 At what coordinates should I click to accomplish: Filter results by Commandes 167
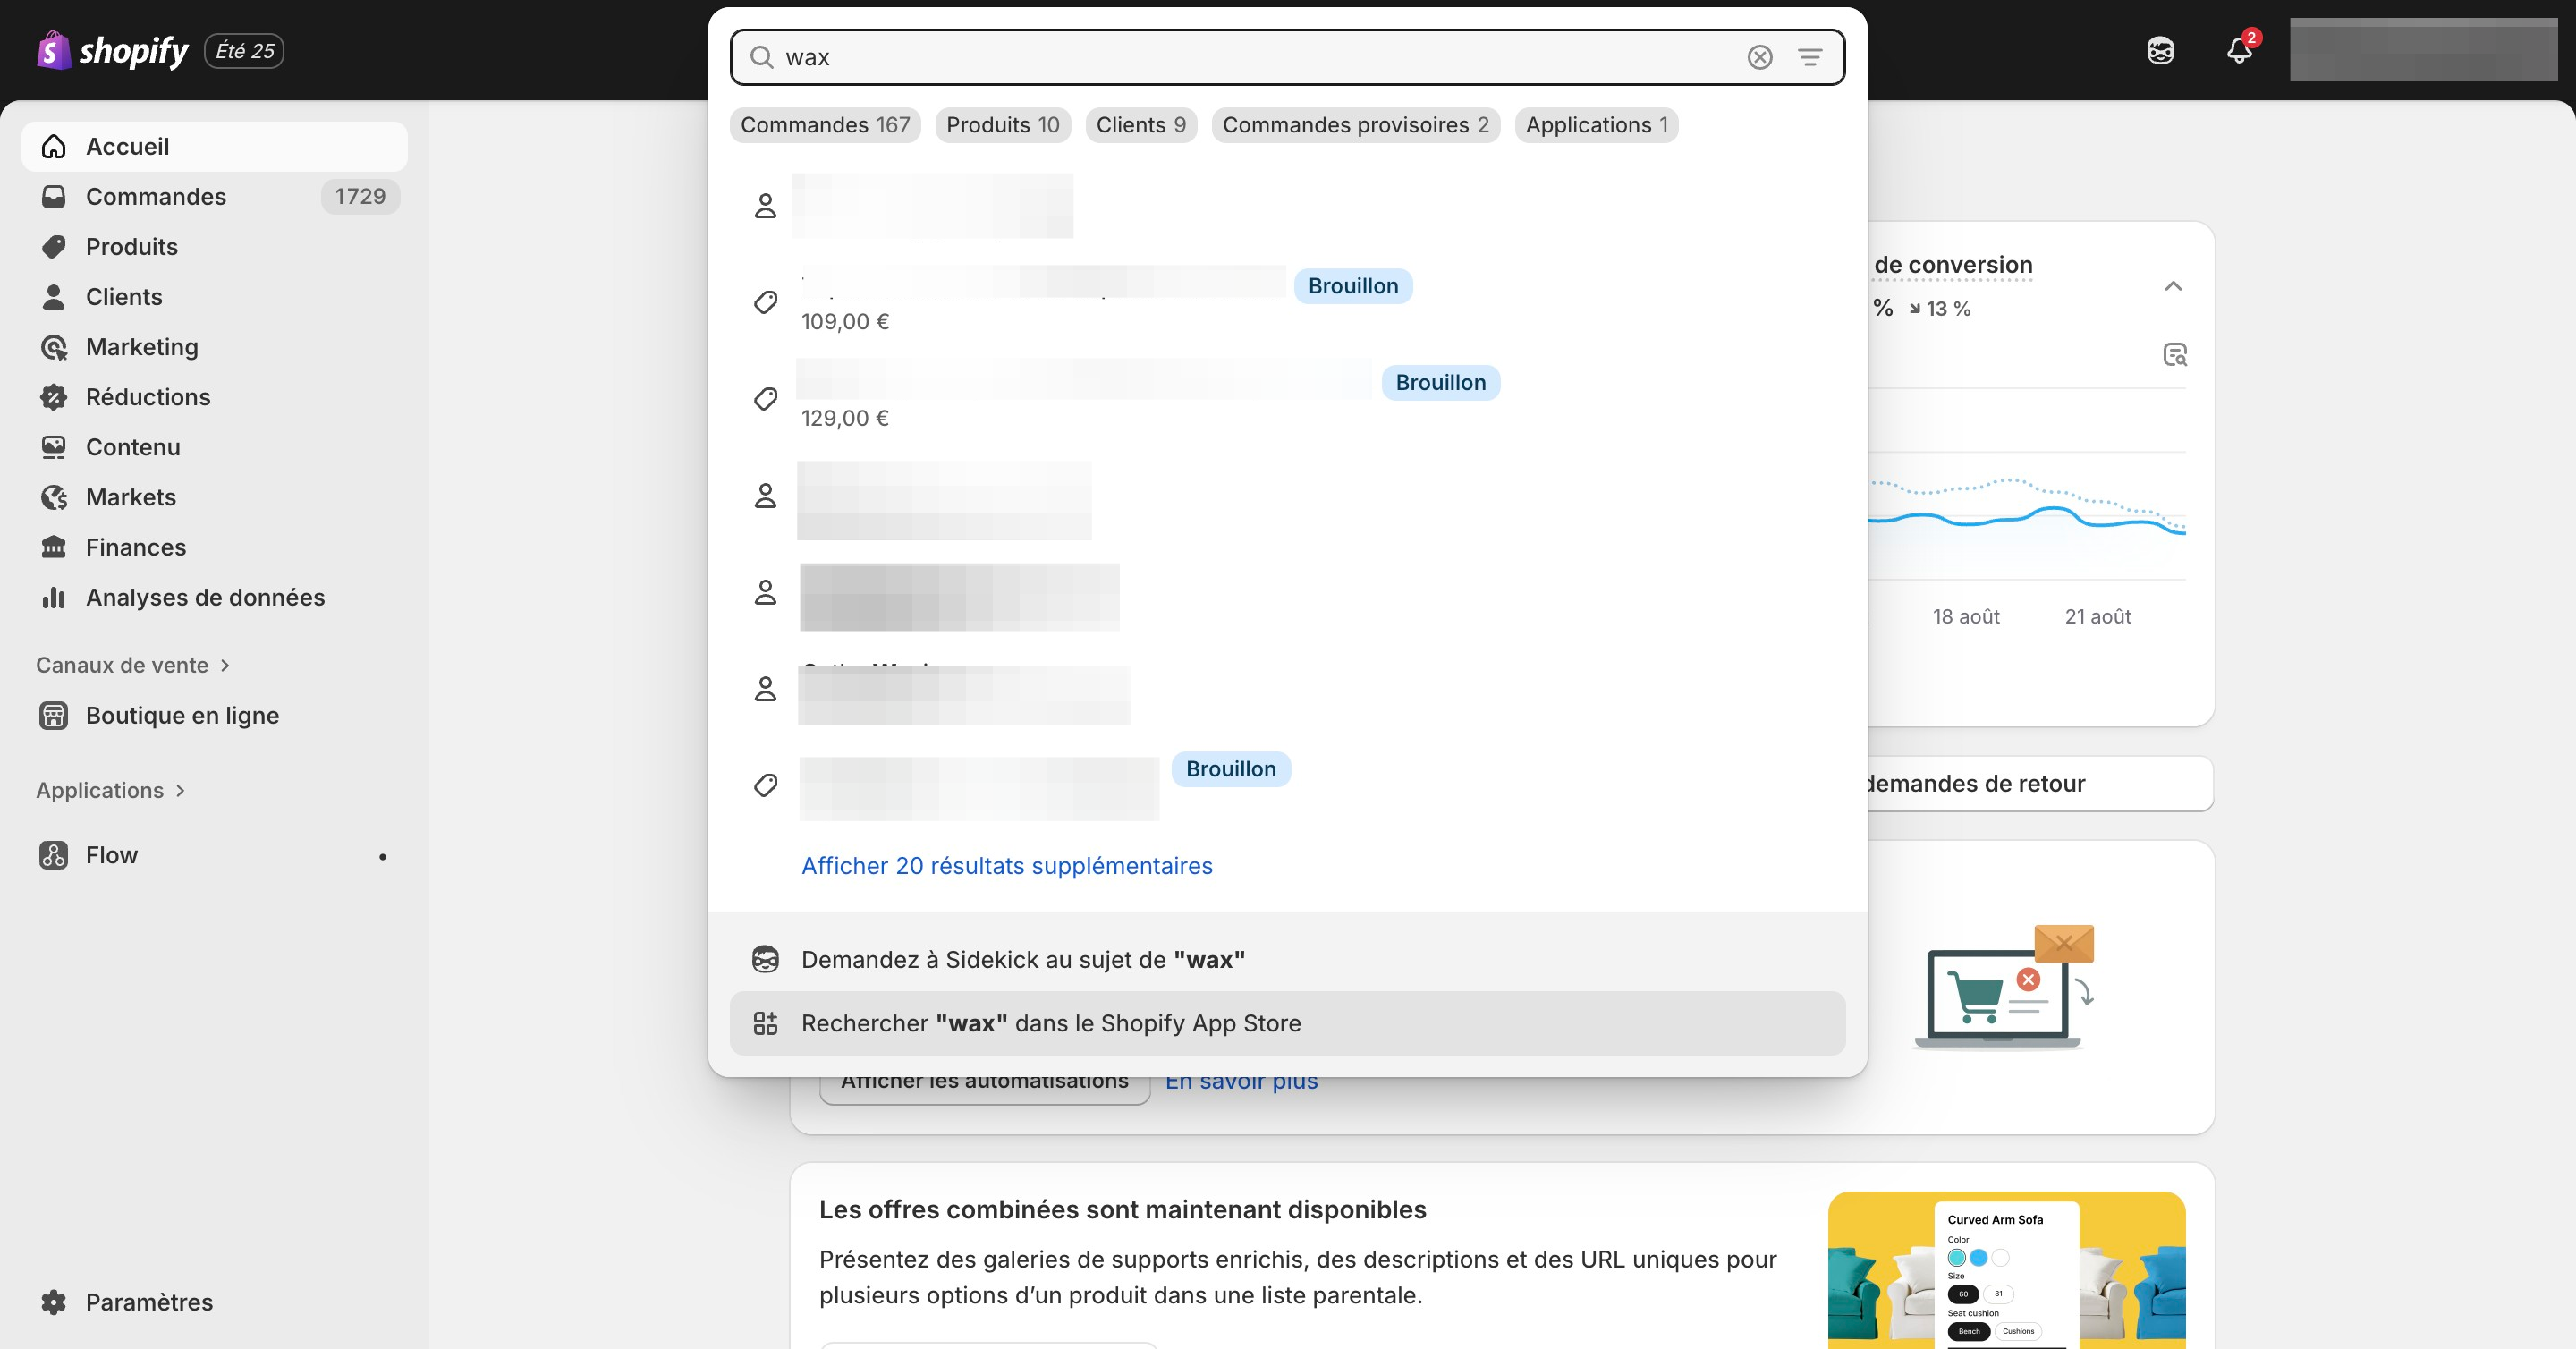pos(825,125)
